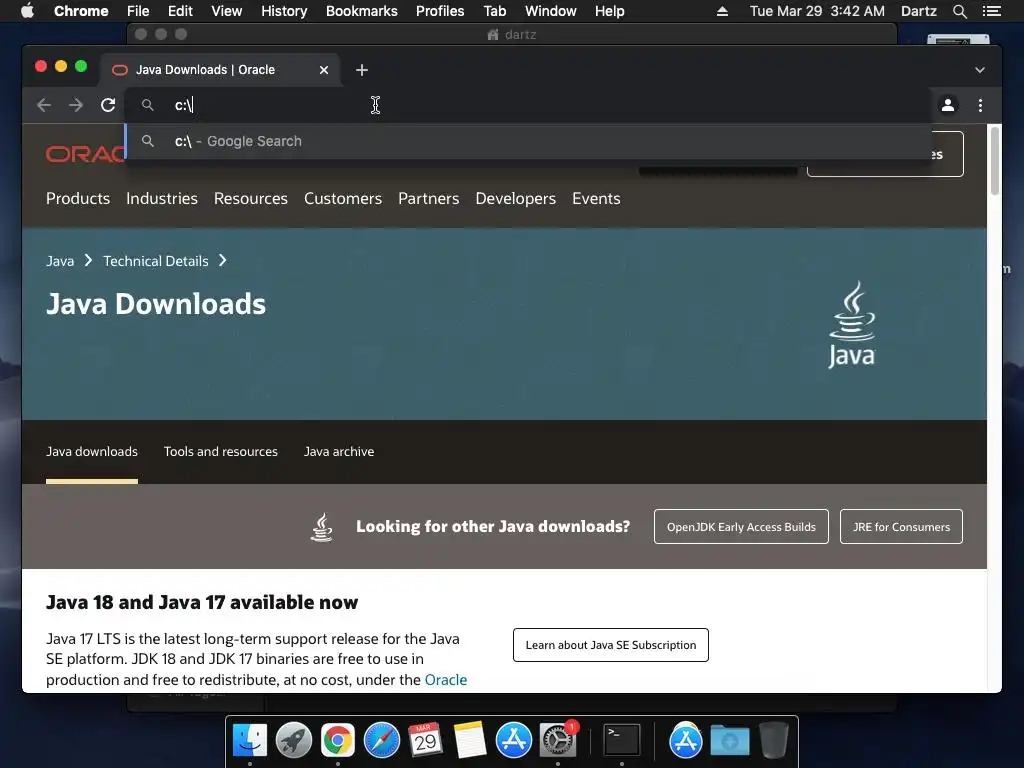Click the JRE for Consumers button
This screenshot has width=1024, height=768.
coord(901,526)
